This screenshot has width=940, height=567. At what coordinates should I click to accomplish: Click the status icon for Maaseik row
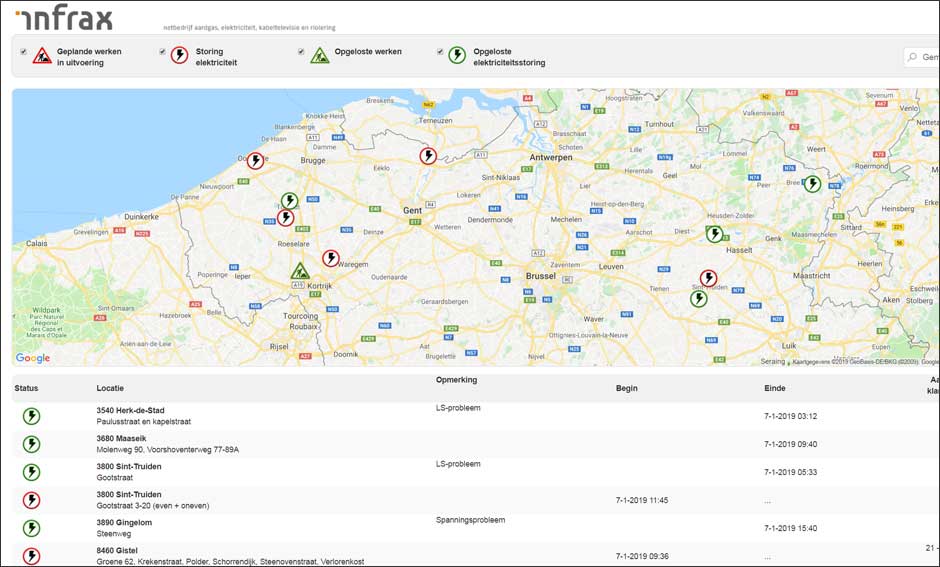pos(31,444)
